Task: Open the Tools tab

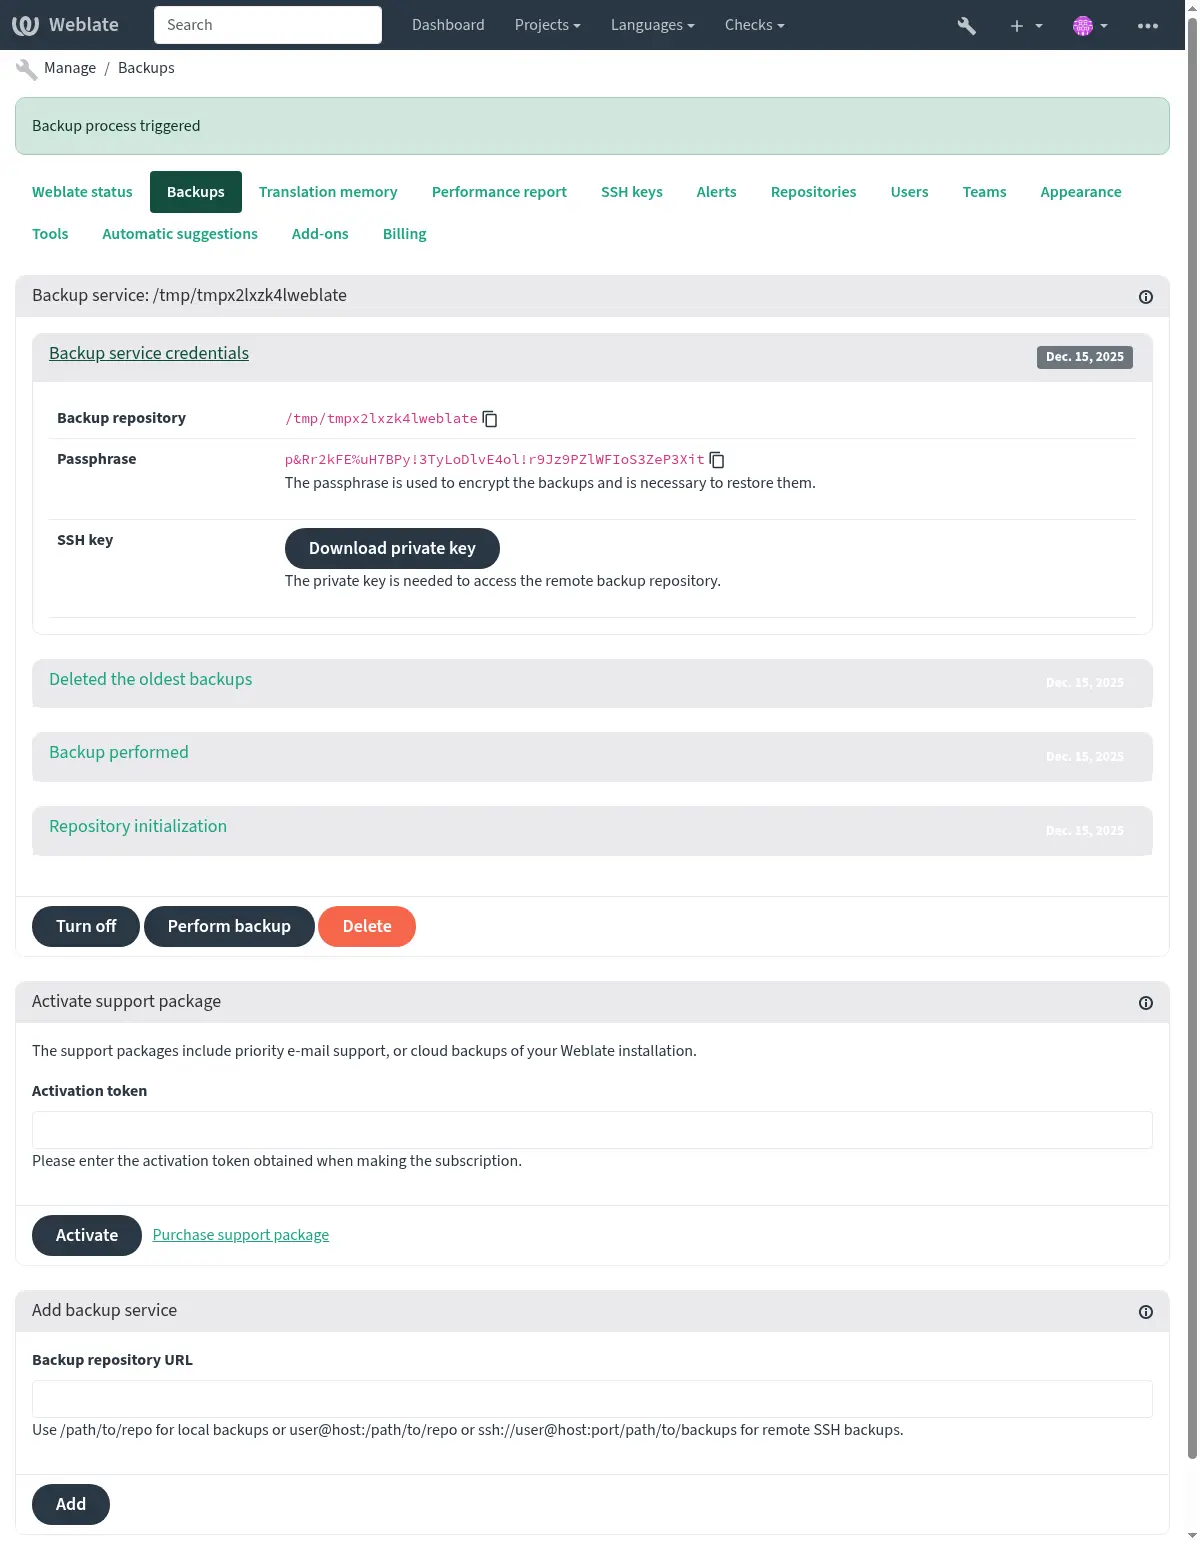Action: click(x=50, y=234)
